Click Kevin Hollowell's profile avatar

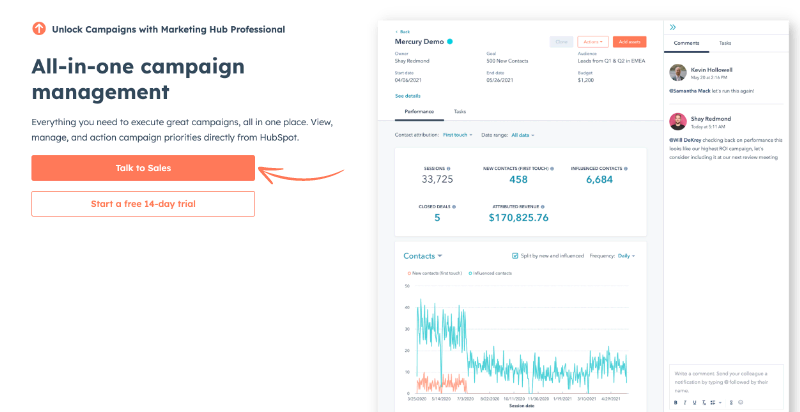[677, 72]
